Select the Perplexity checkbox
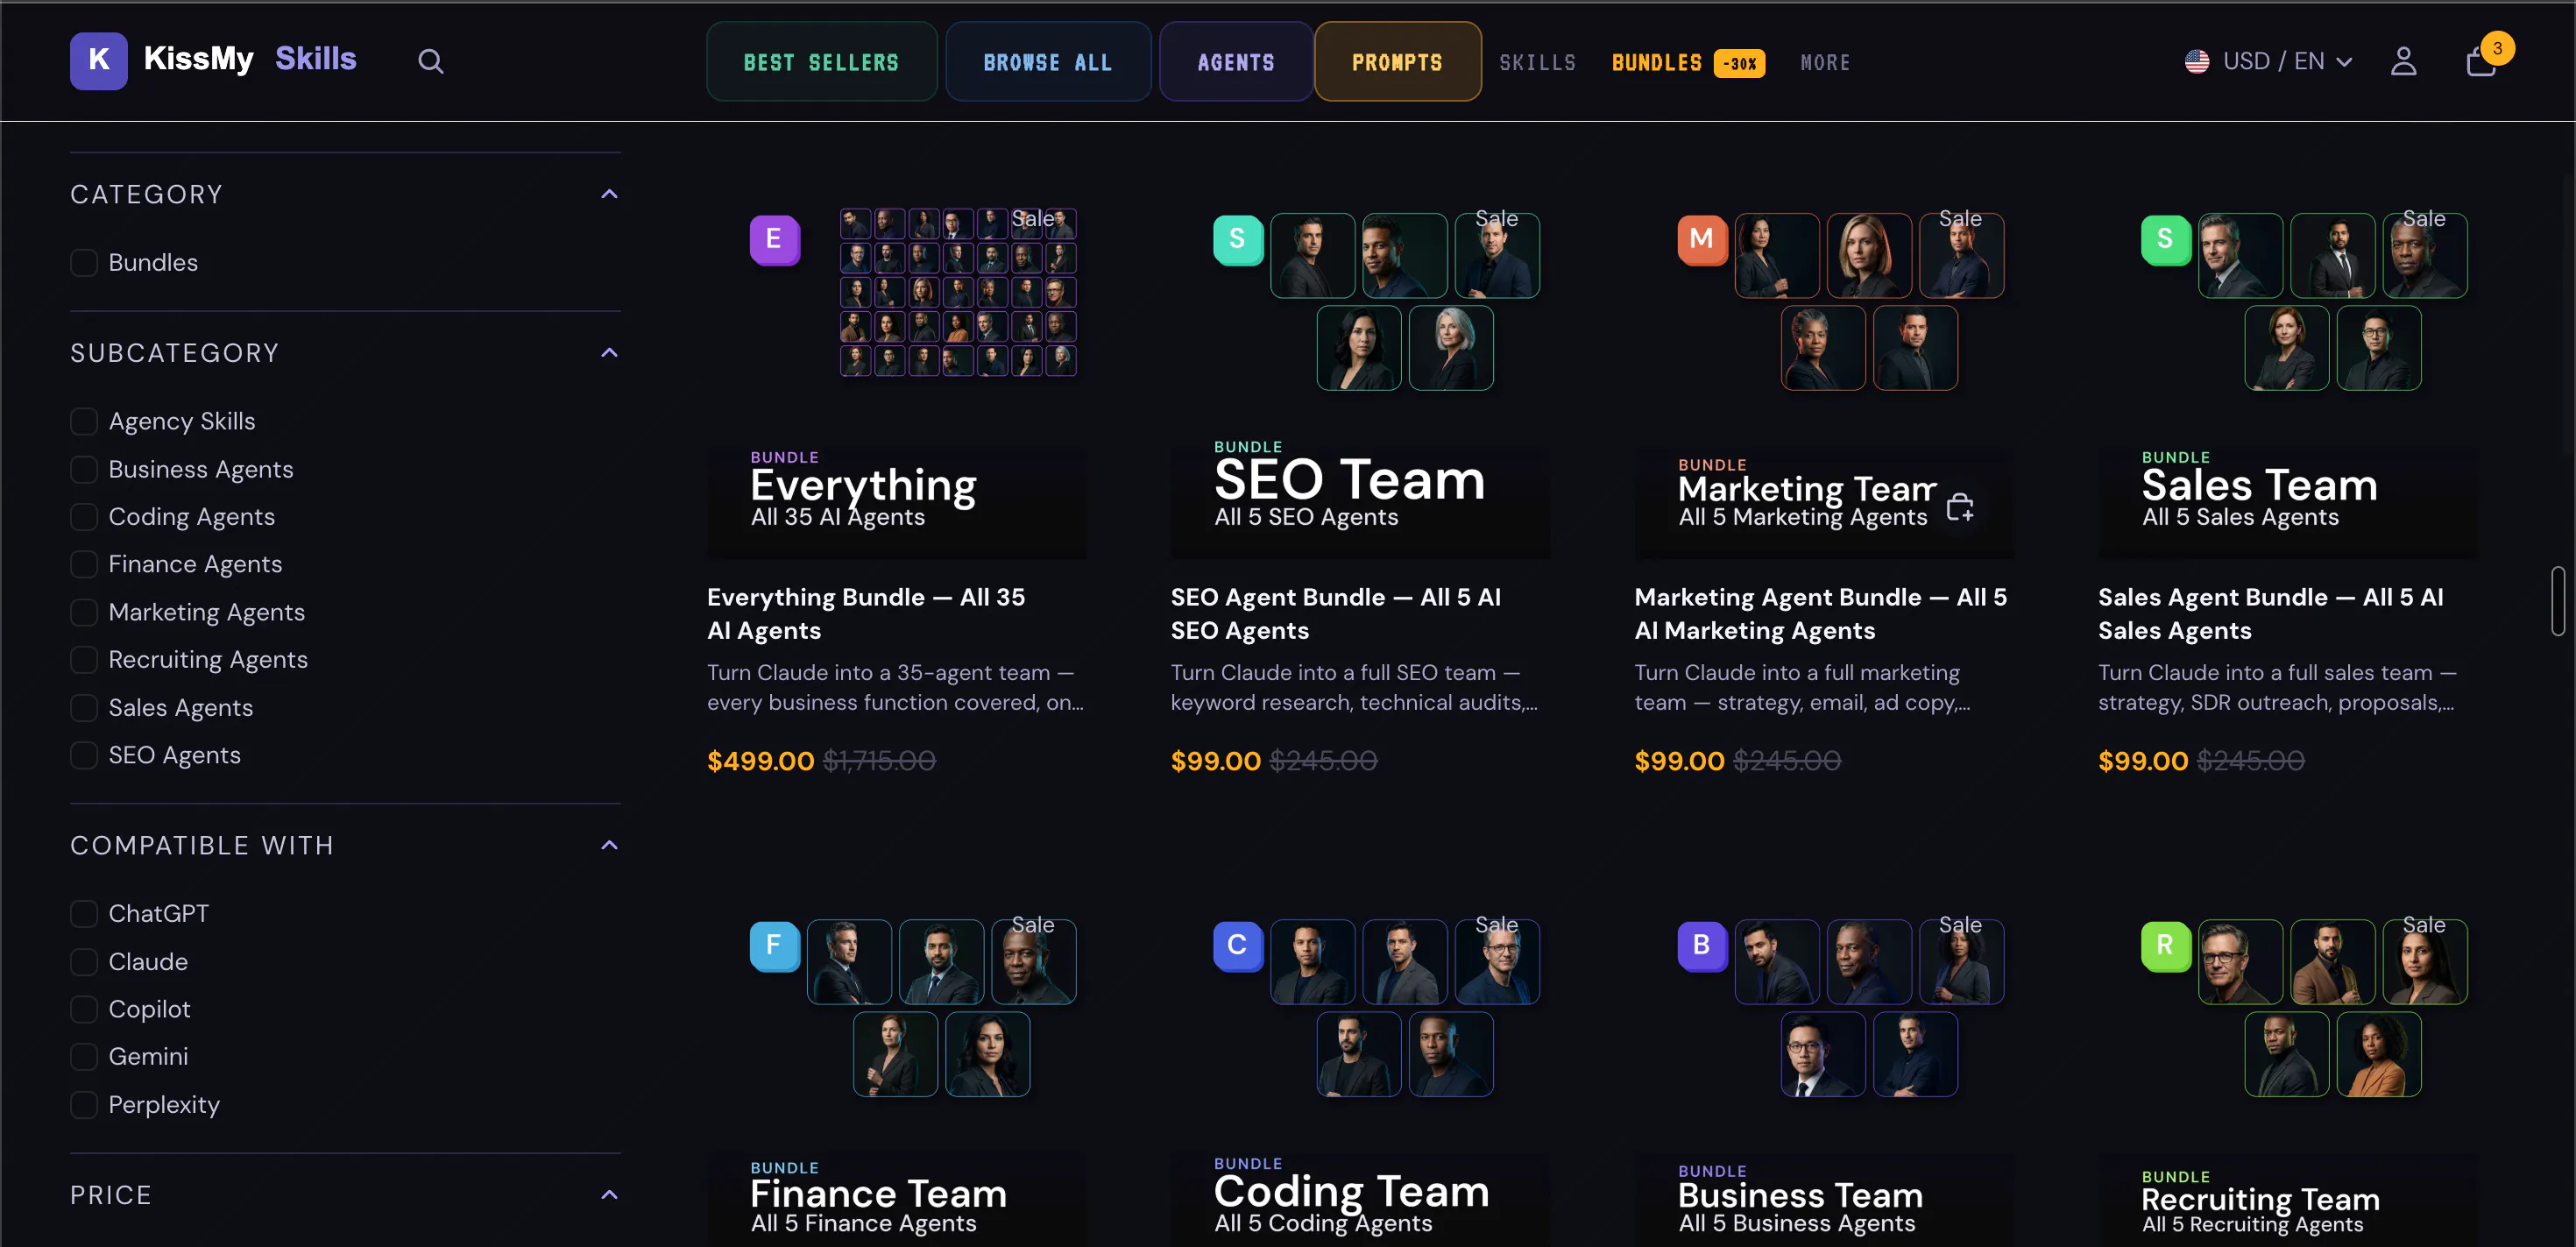The image size is (2576, 1247). tap(84, 1105)
